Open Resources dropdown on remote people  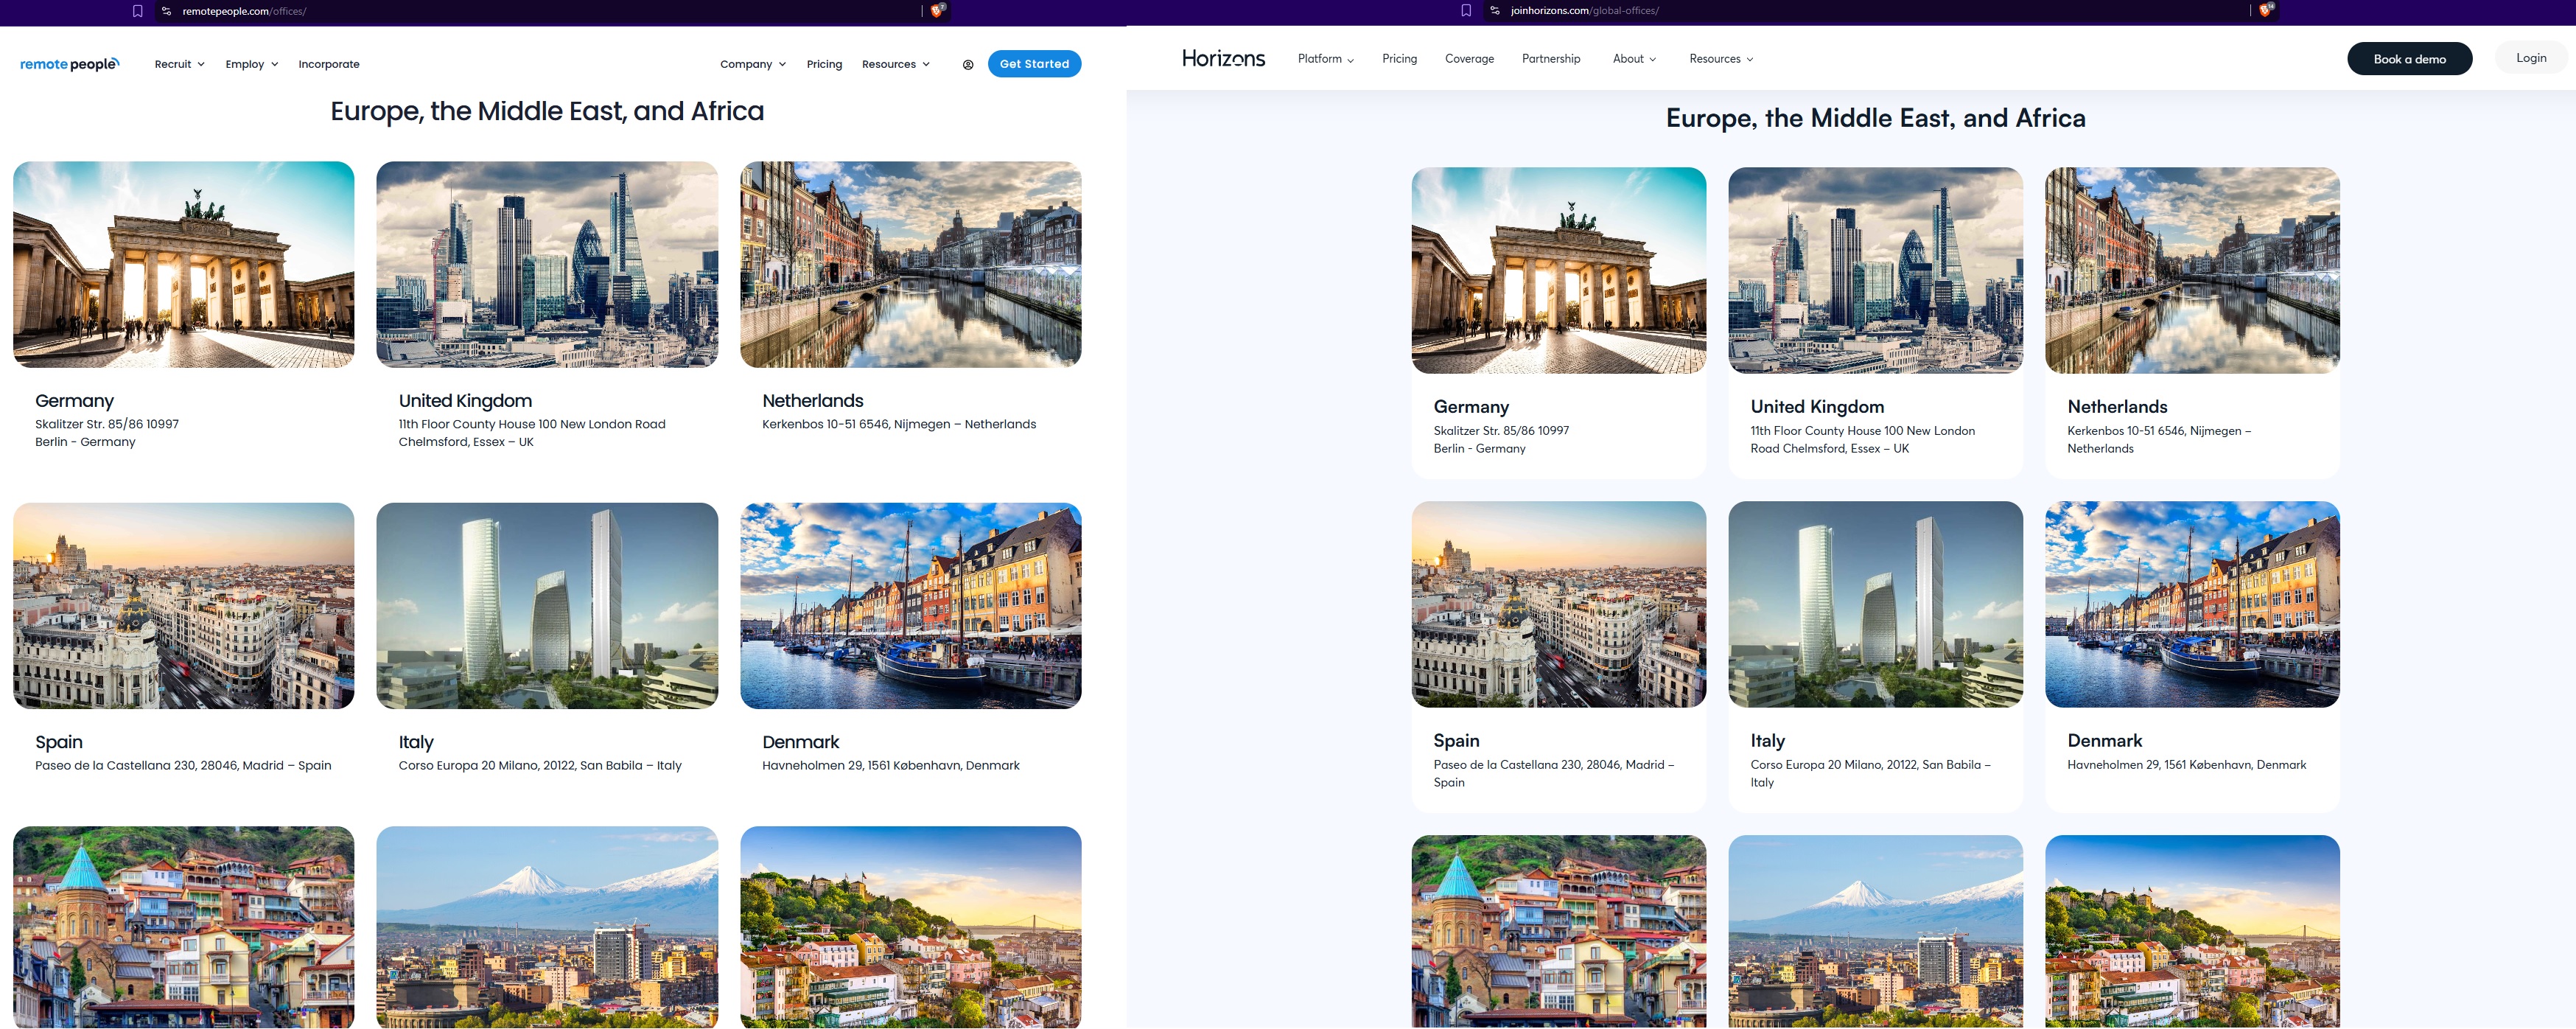(896, 64)
